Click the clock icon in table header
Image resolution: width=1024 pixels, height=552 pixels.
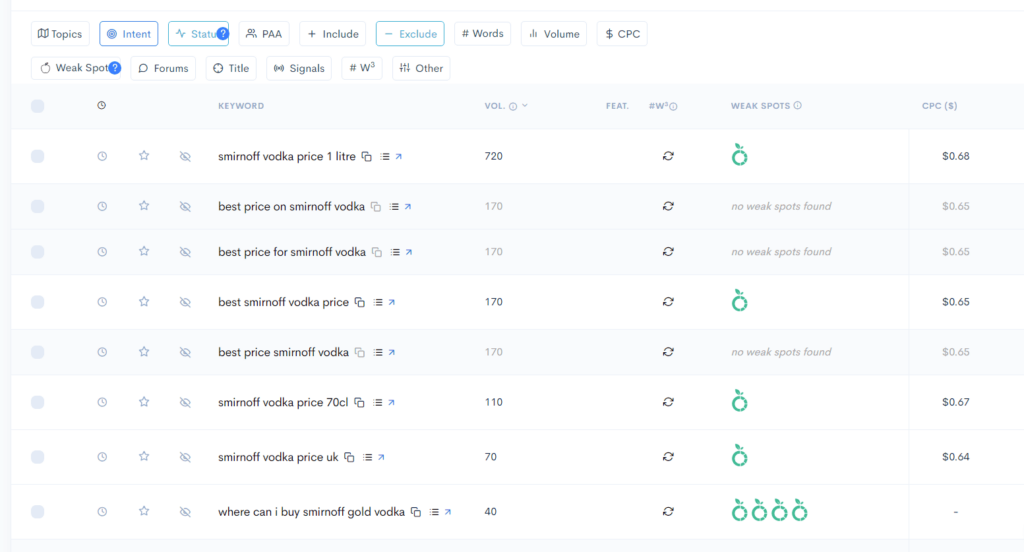tap(102, 105)
